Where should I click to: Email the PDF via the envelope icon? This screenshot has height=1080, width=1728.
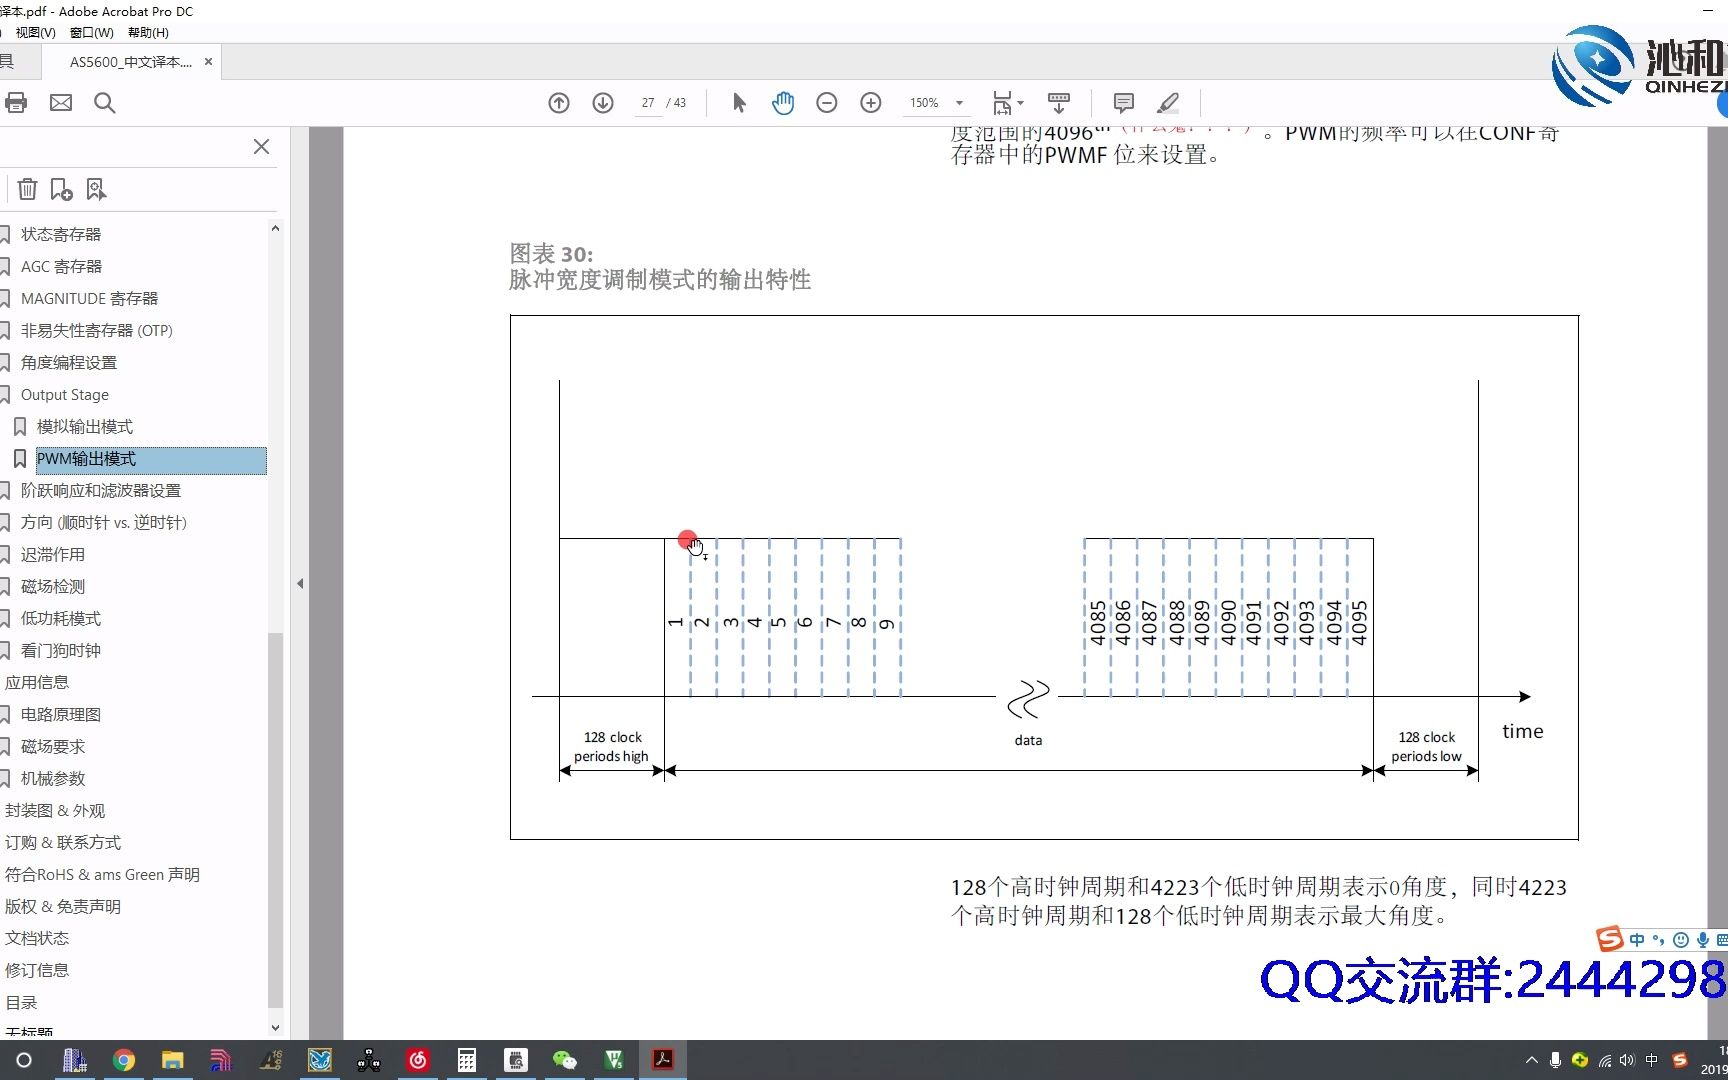click(x=61, y=103)
